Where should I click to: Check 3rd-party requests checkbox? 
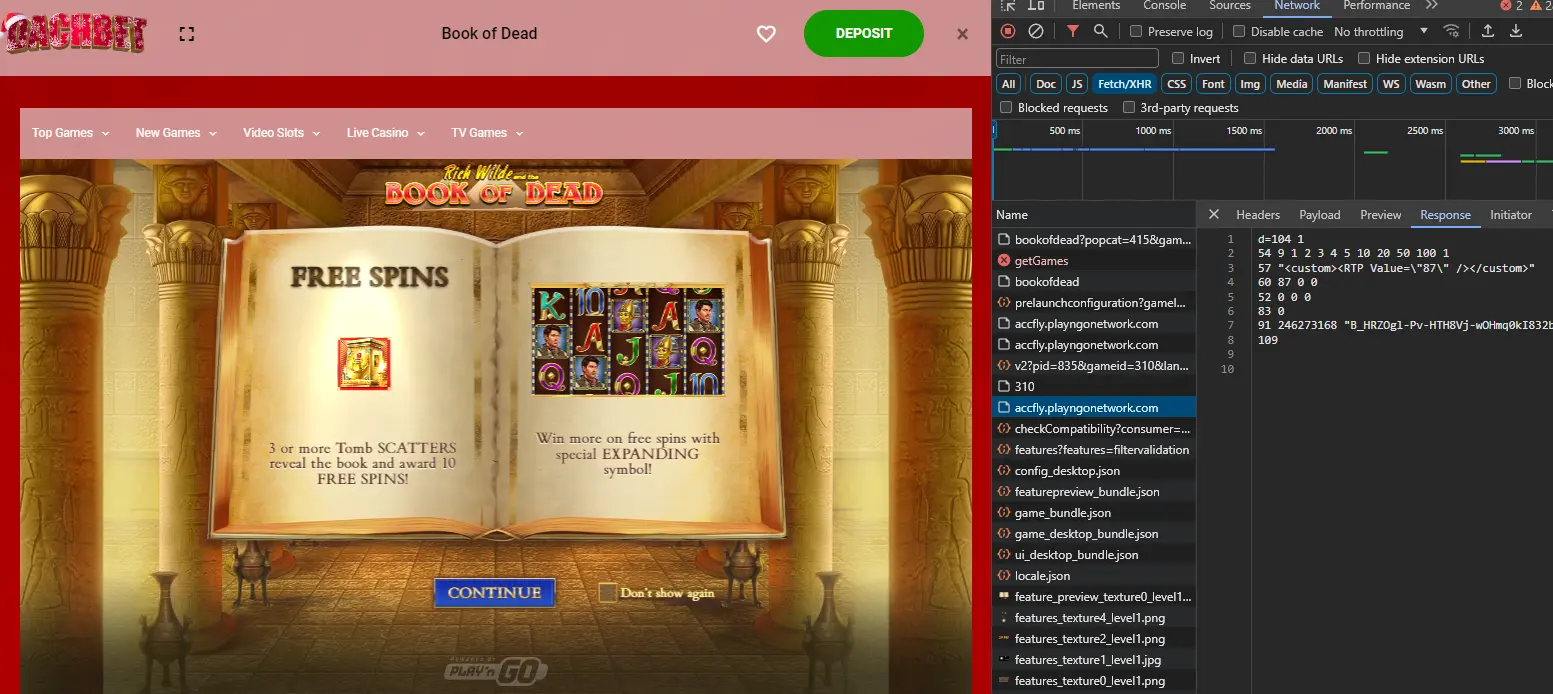click(1129, 107)
